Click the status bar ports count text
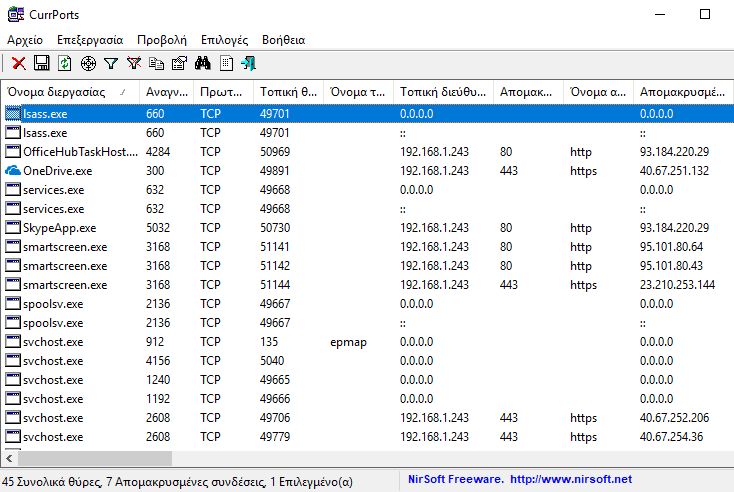 click(177, 482)
